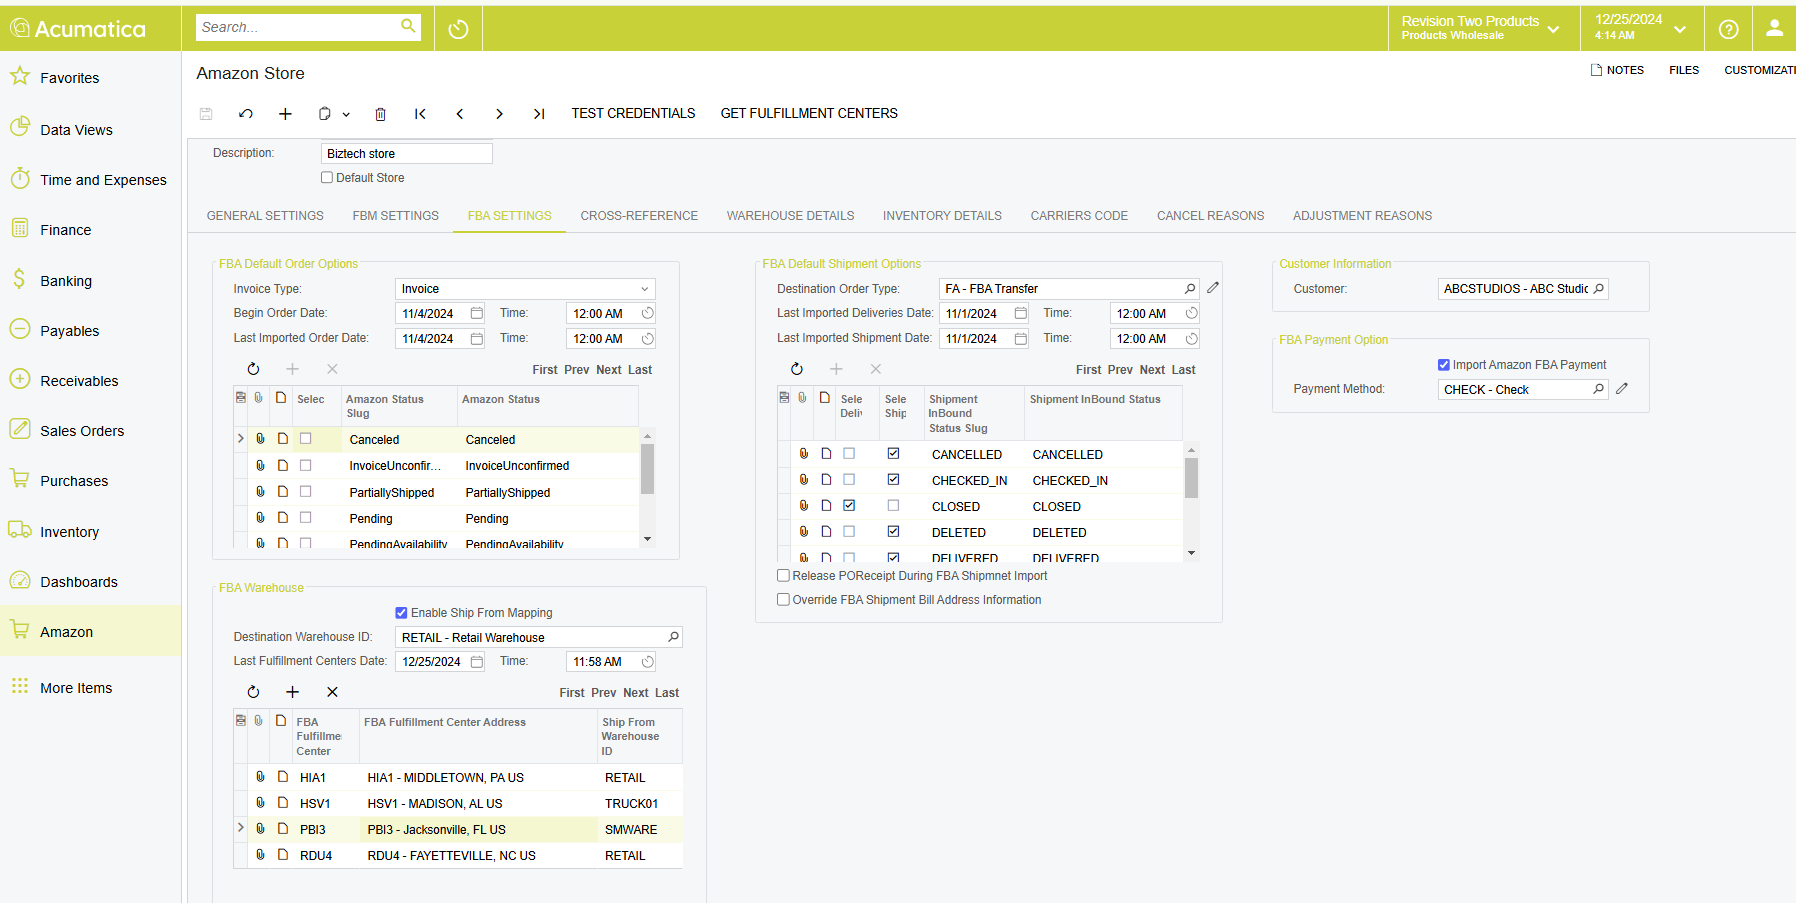Edit Payment Method pencil icon

(1622, 389)
